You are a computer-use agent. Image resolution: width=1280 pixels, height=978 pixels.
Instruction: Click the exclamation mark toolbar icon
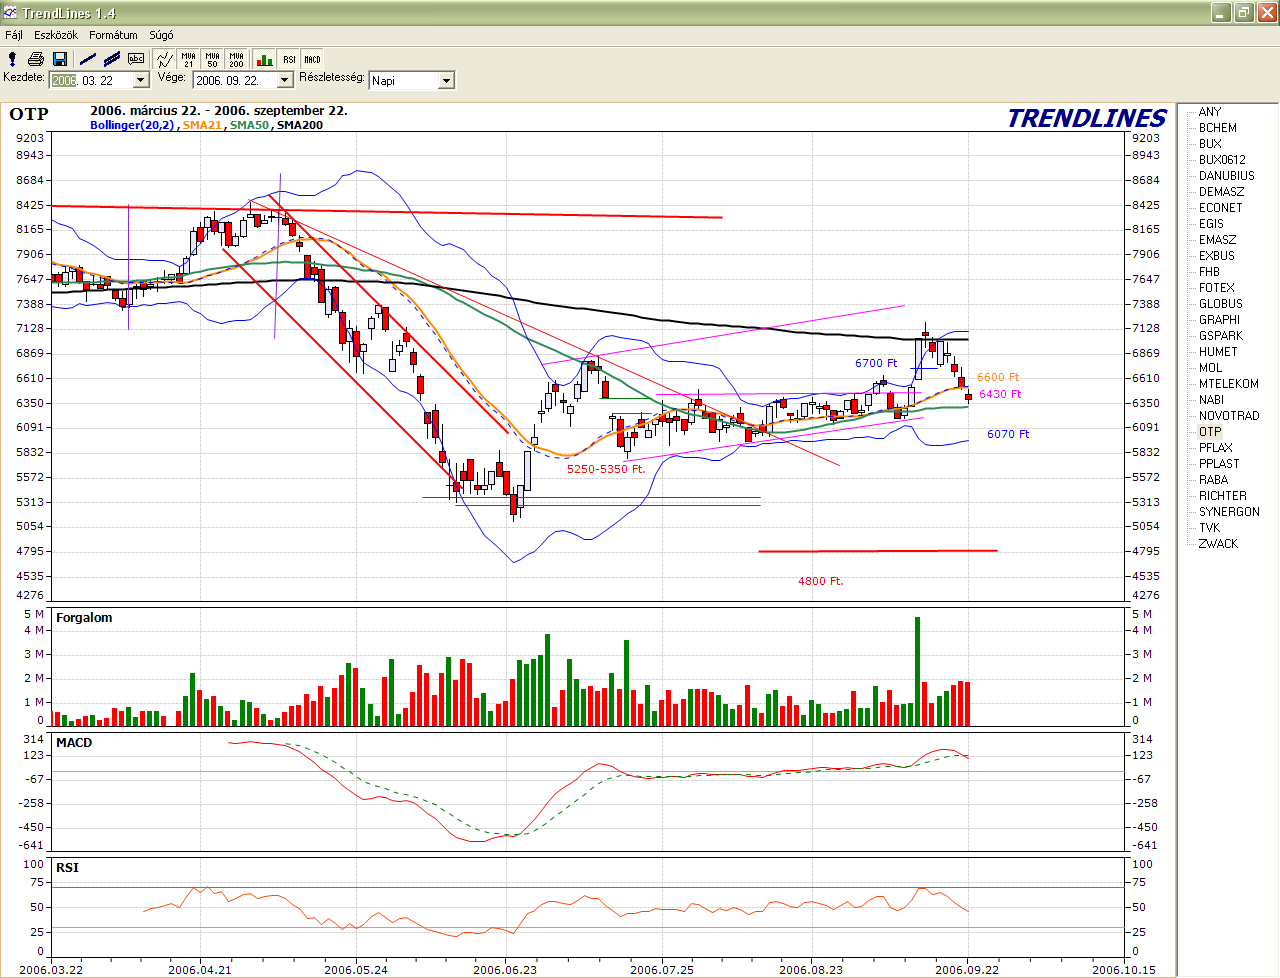coord(12,59)
